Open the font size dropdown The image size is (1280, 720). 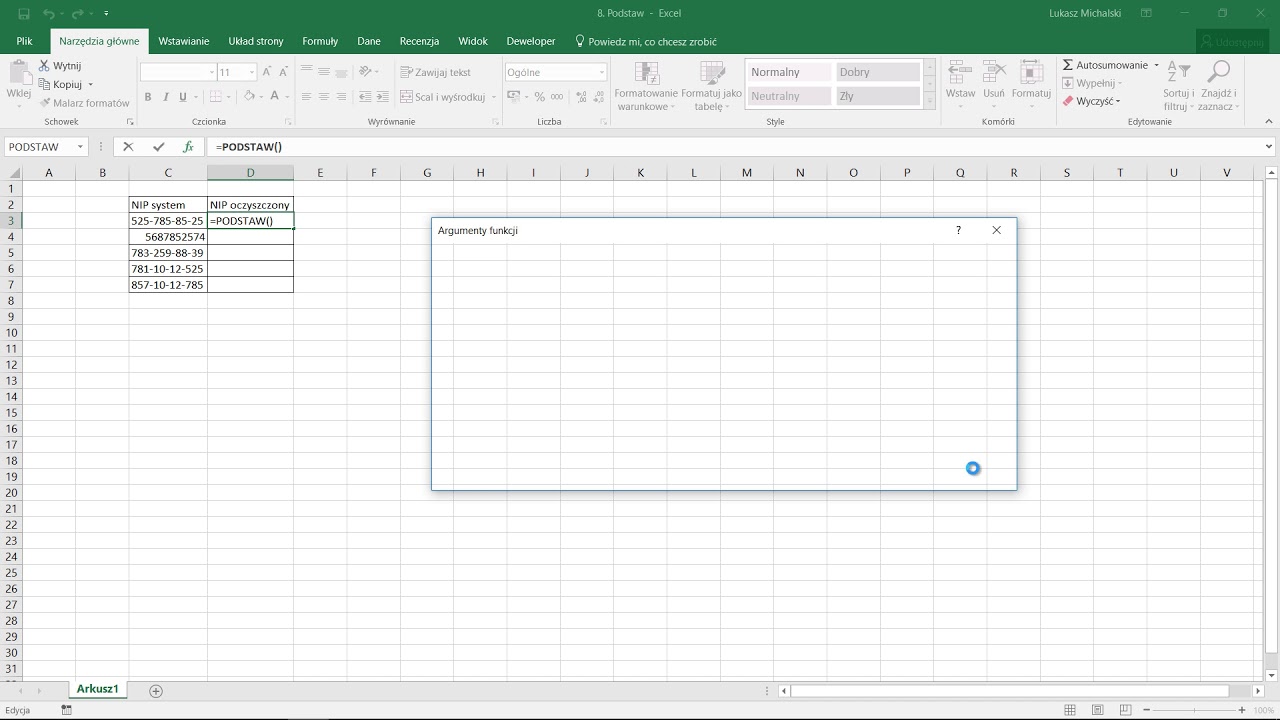(x=252, y=72)
